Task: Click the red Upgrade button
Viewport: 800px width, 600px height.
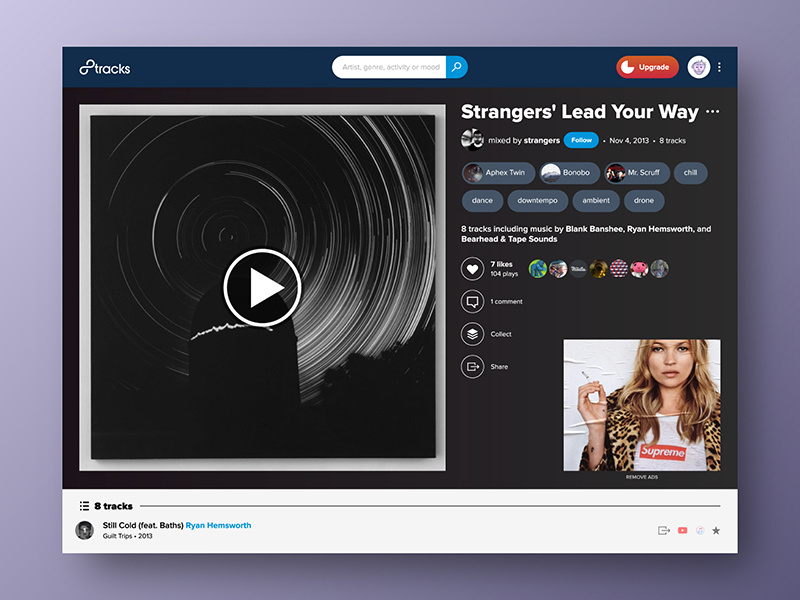Action: point(647,67)
